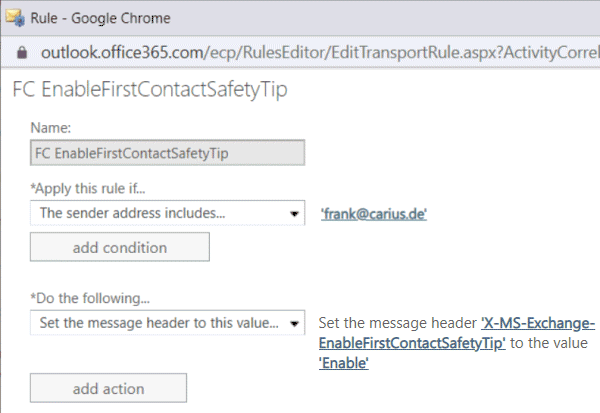Click the 'to the value' description text
This screenshot has height=413, width=600.
point(549,343)
